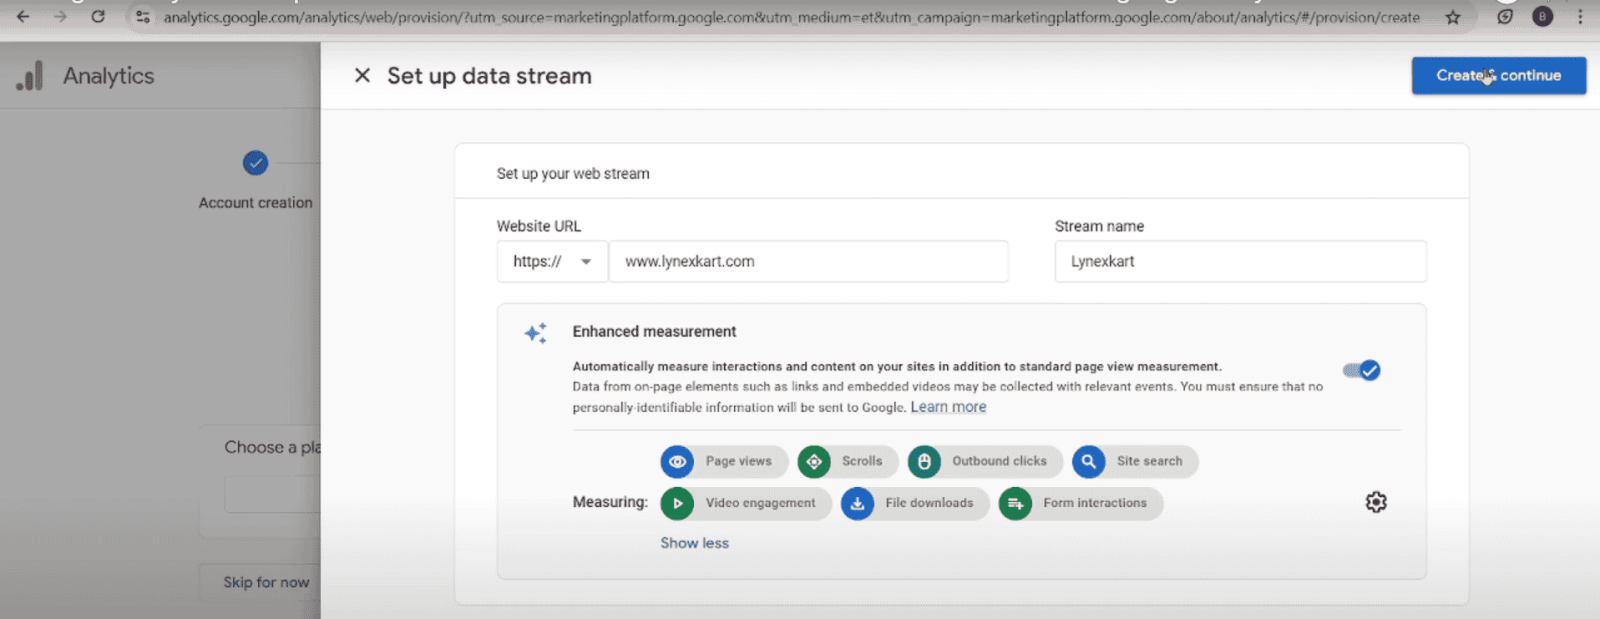Close the Set up data stream panel
The image size is (1600, 619).
pyautogui.click(x=362, y=75)
